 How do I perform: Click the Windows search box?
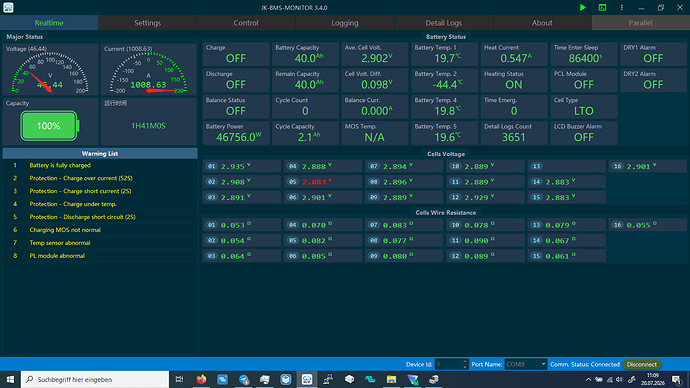click(95, 379)
